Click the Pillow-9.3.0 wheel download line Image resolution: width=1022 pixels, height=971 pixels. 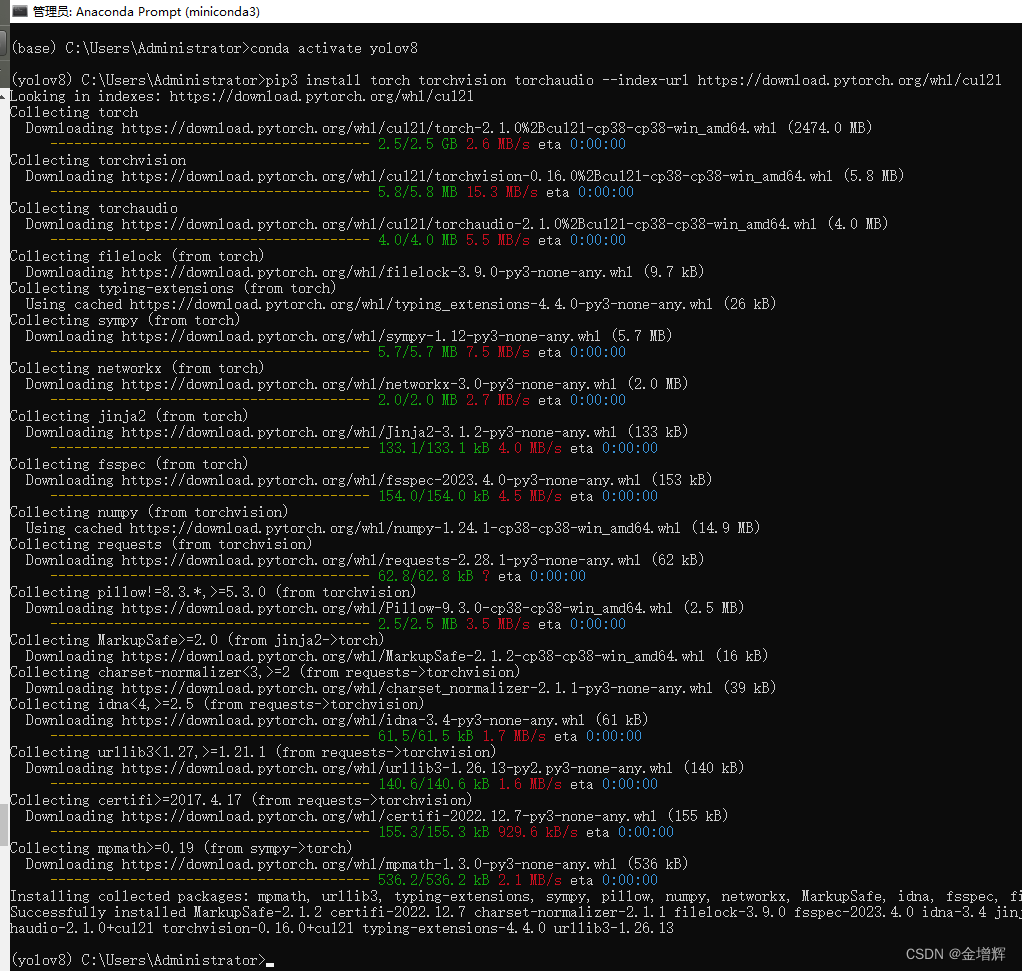click(x=385, y=609)
